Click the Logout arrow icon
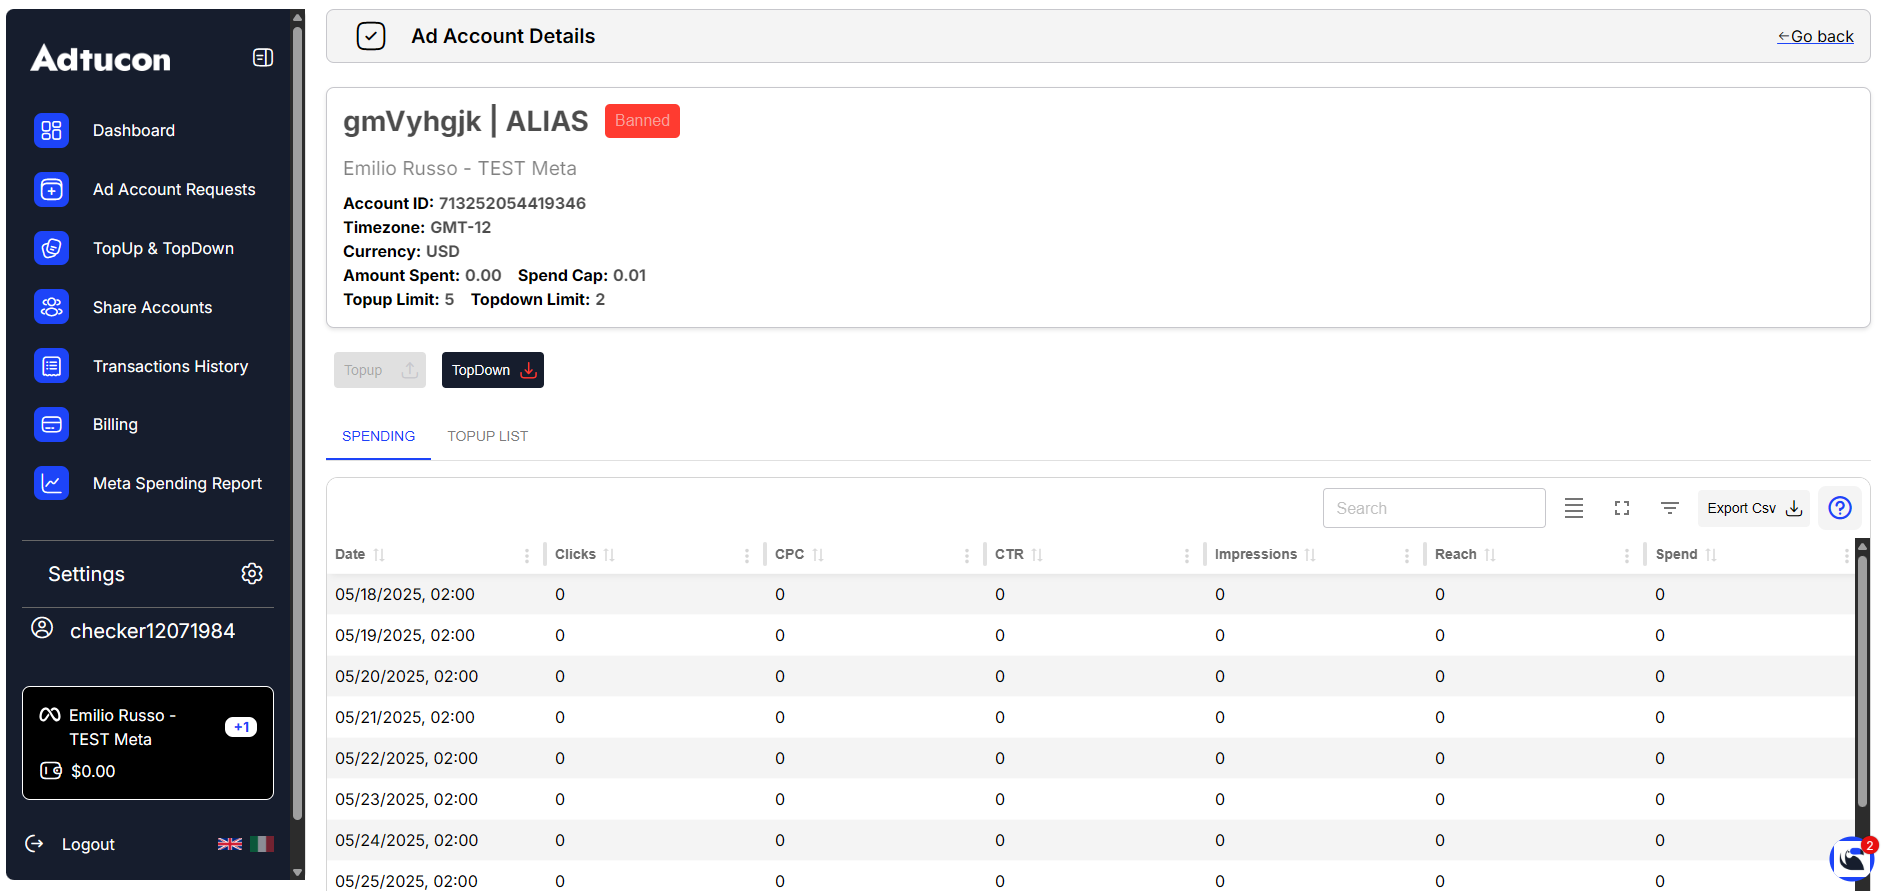 35,844
